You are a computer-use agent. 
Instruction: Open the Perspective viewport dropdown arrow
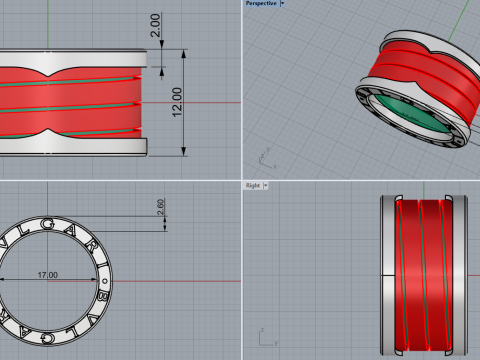[282, 3]
